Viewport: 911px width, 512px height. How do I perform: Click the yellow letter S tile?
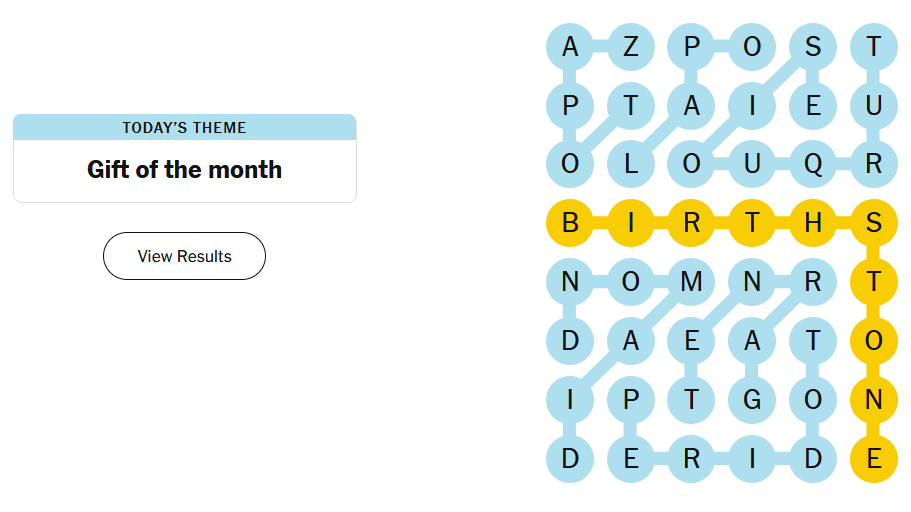873,223
